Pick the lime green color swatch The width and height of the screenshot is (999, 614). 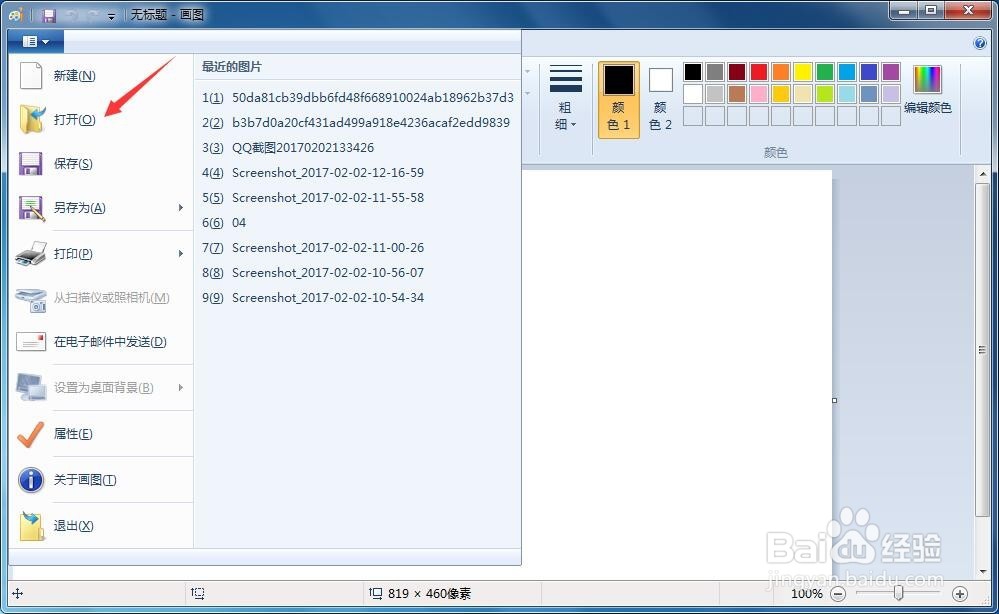click(825, 94)
